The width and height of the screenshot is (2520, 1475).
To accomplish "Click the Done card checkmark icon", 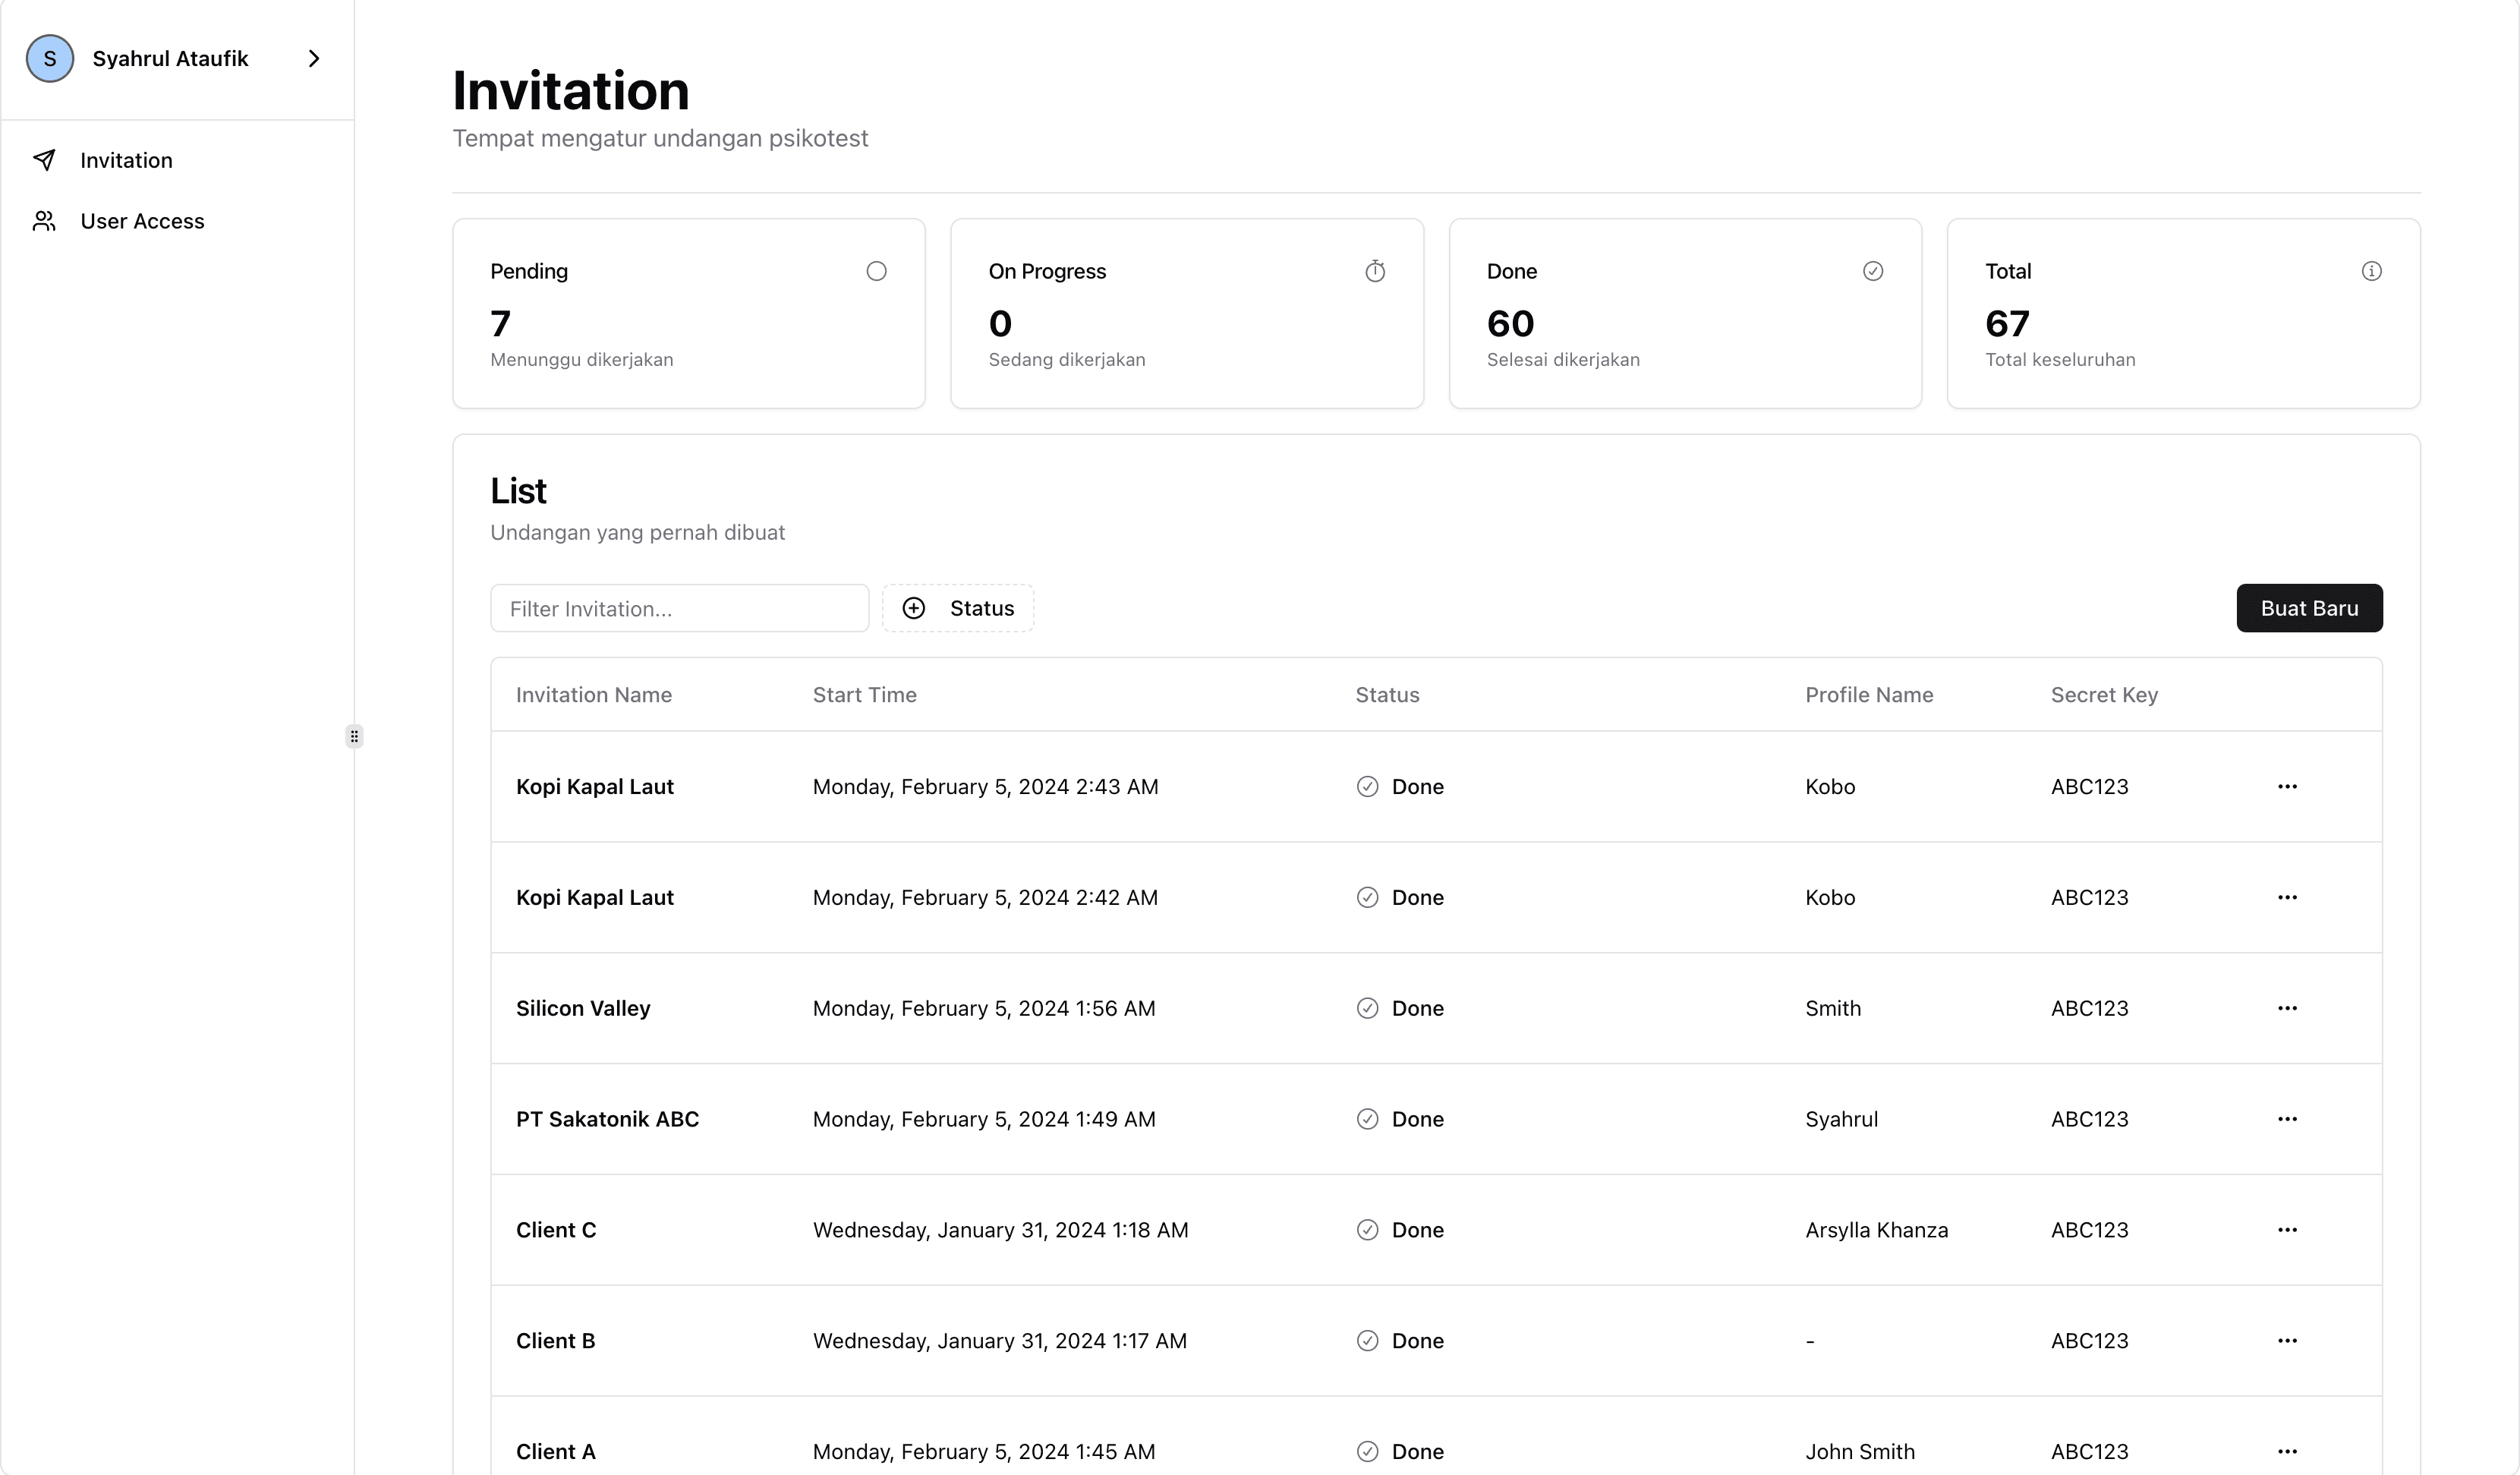I will coord(1873,271).
